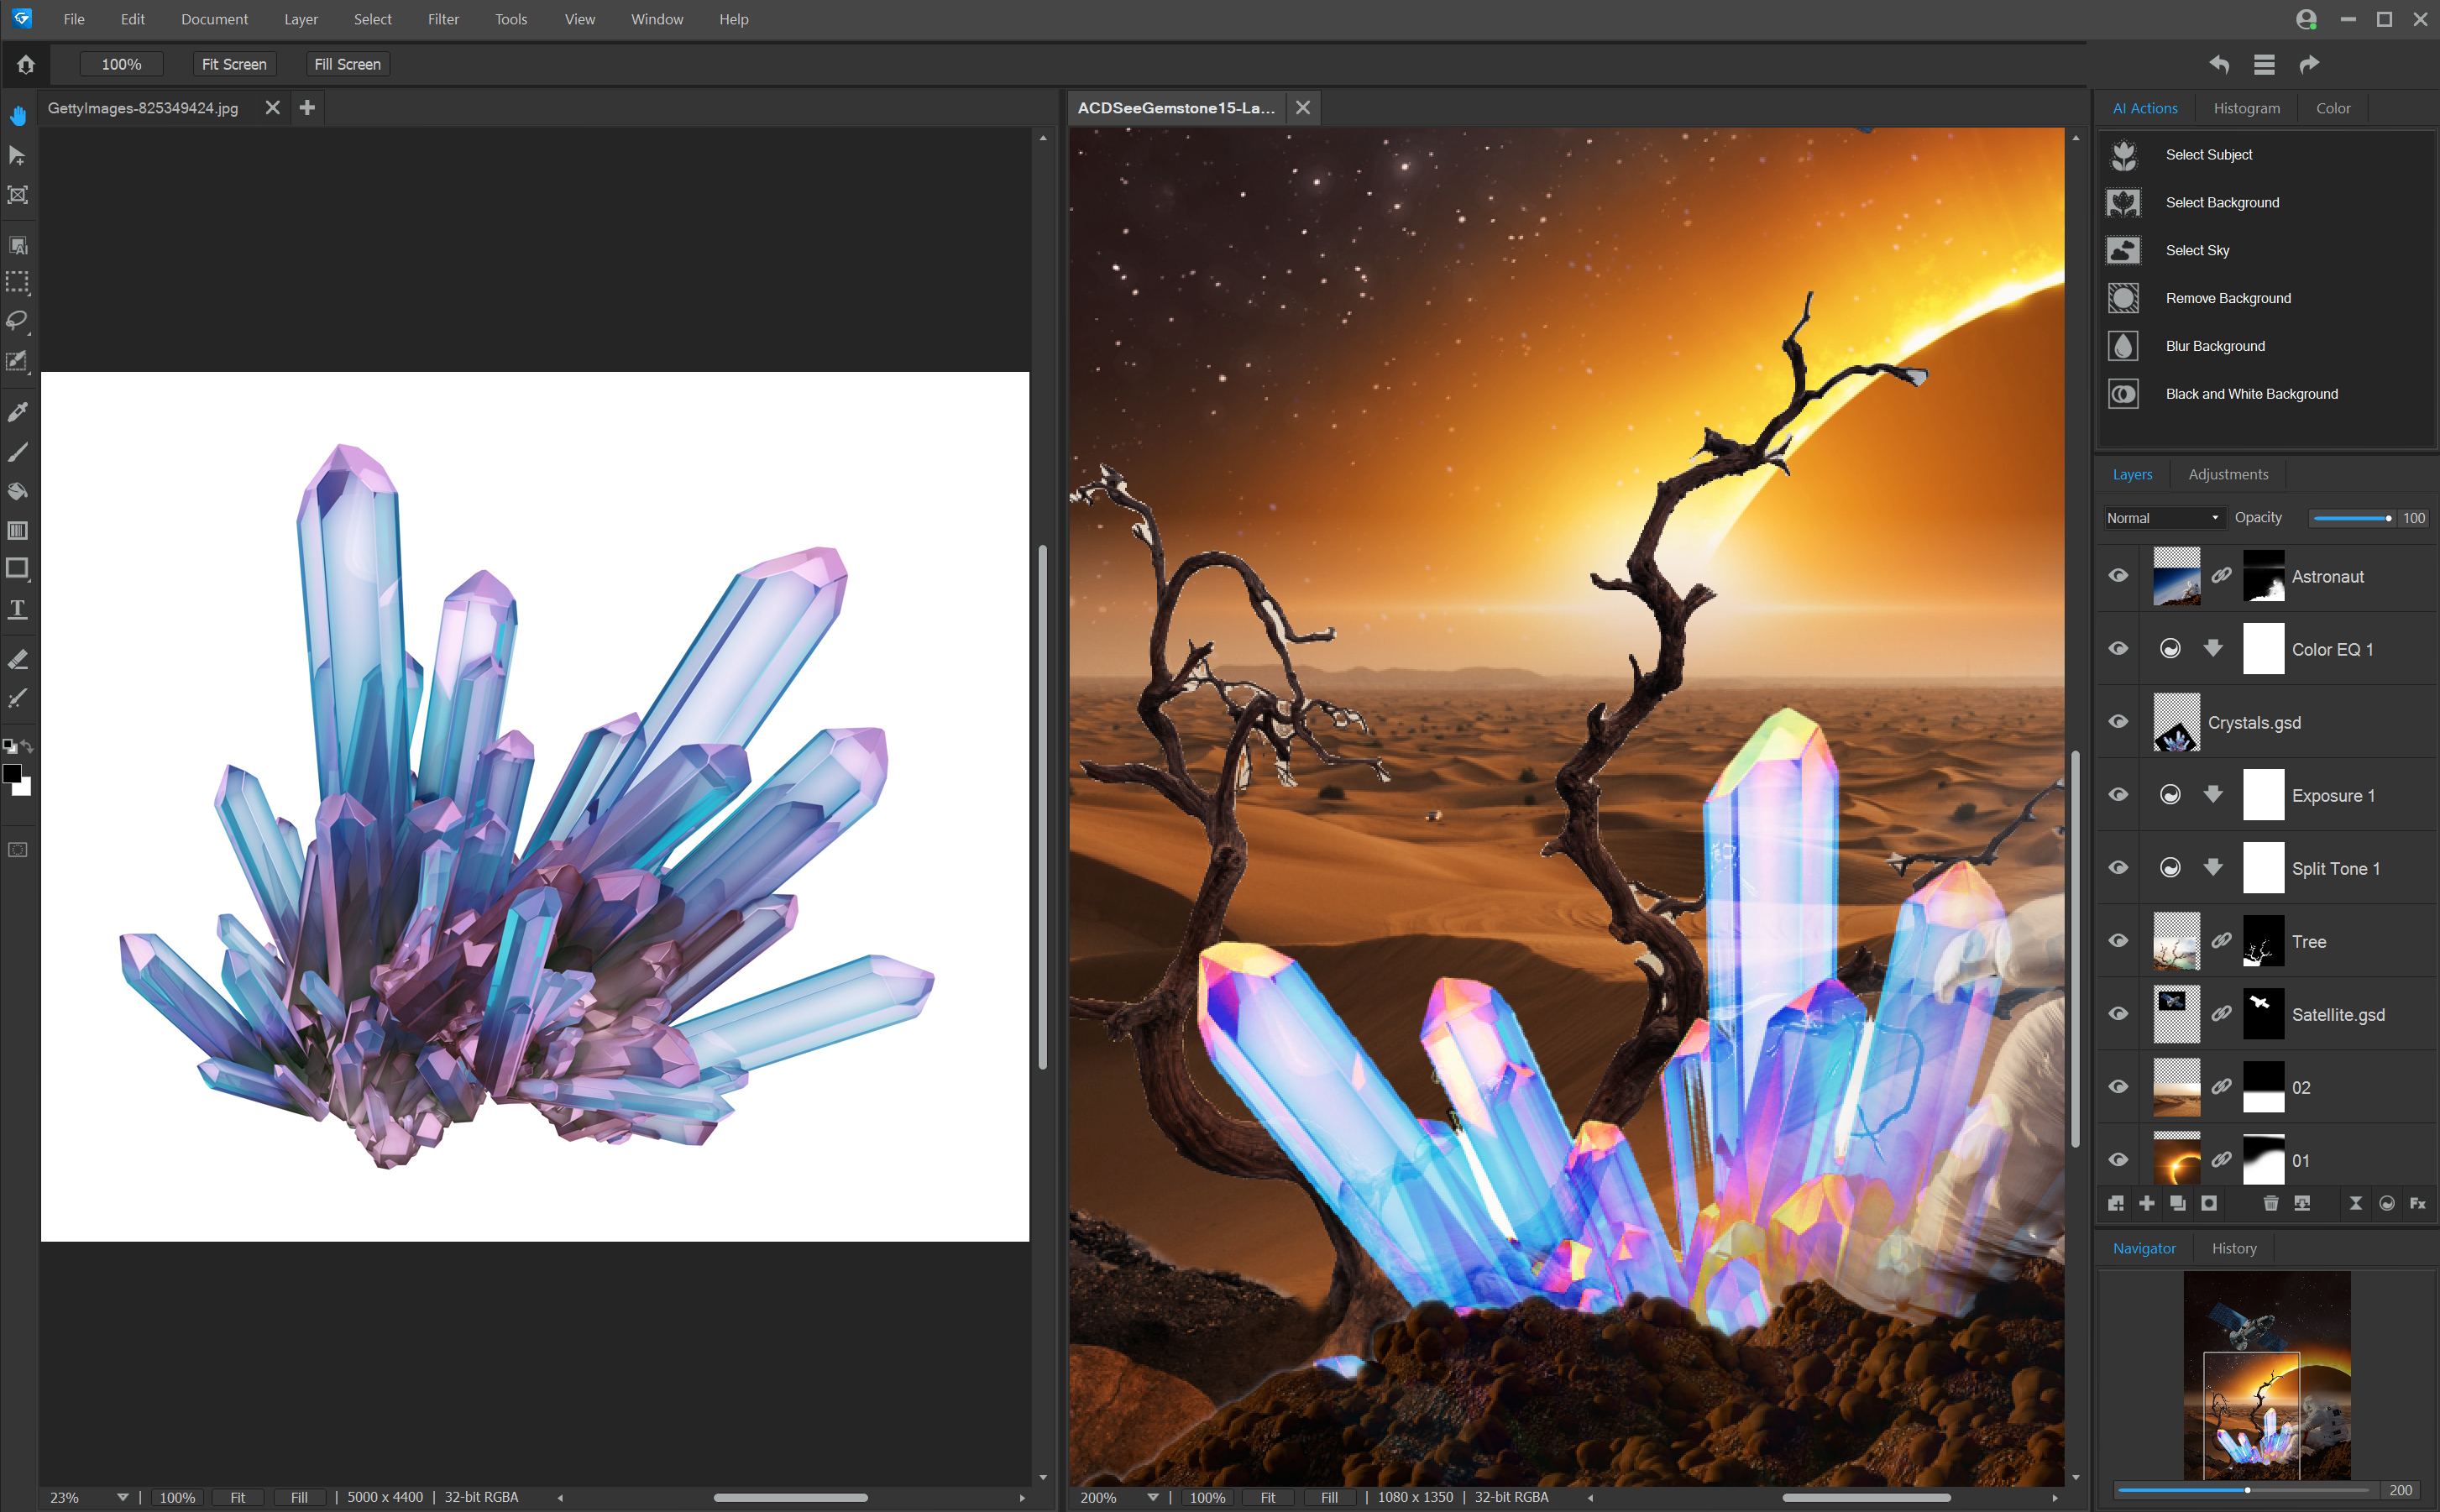This screenshot has height=1512, width=2440.
Task: Select the Brush tool
Action: click(18, 452)
